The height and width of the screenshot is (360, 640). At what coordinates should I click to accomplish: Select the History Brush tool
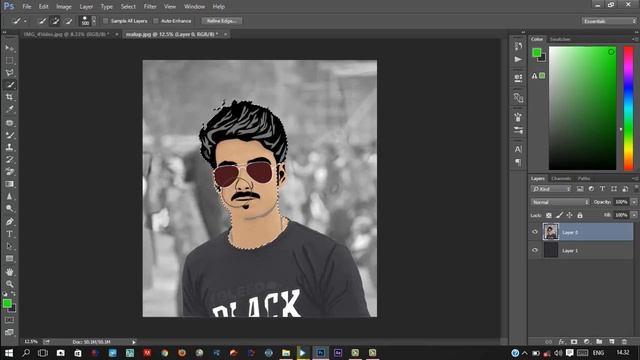tap(9, 160)
